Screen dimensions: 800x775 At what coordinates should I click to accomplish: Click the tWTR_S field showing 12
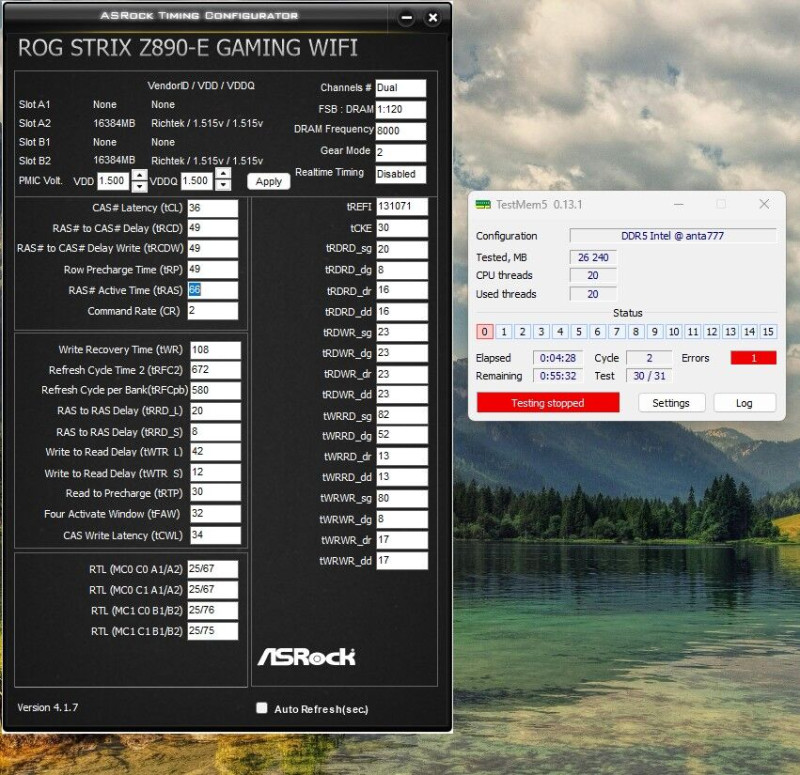[x=215, y=472]
